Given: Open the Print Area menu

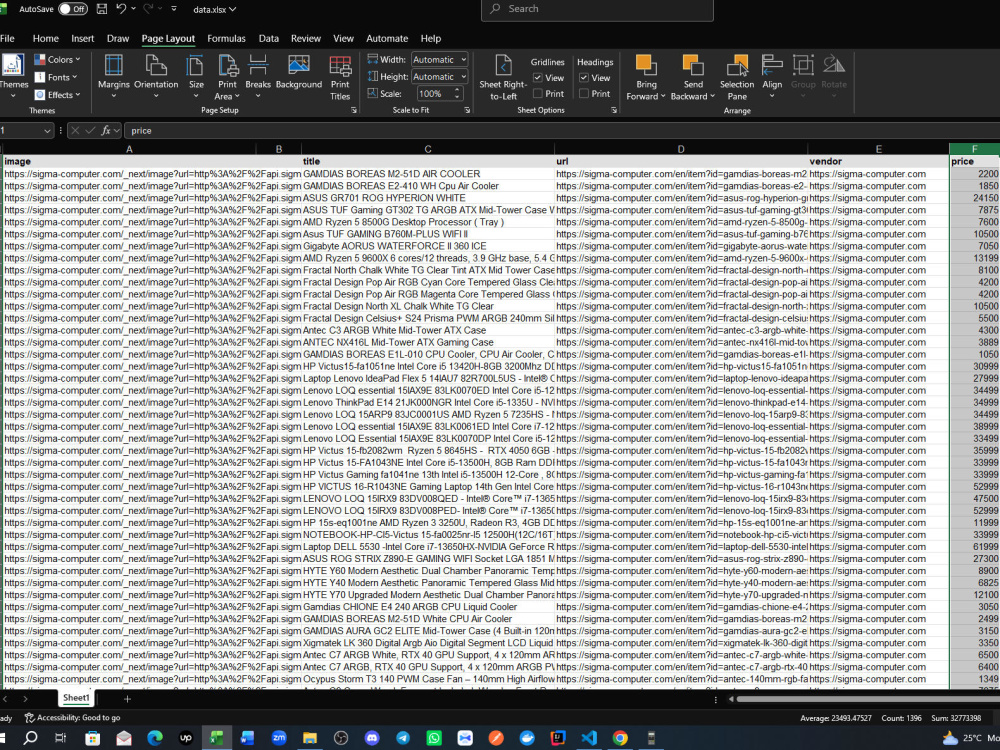Looking at the screenshot, I should click(x=227, y=77).
